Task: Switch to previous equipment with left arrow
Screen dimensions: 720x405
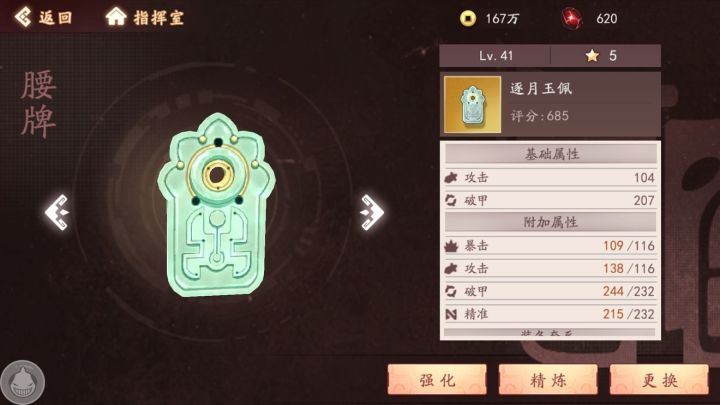Action: pos(56,212)
